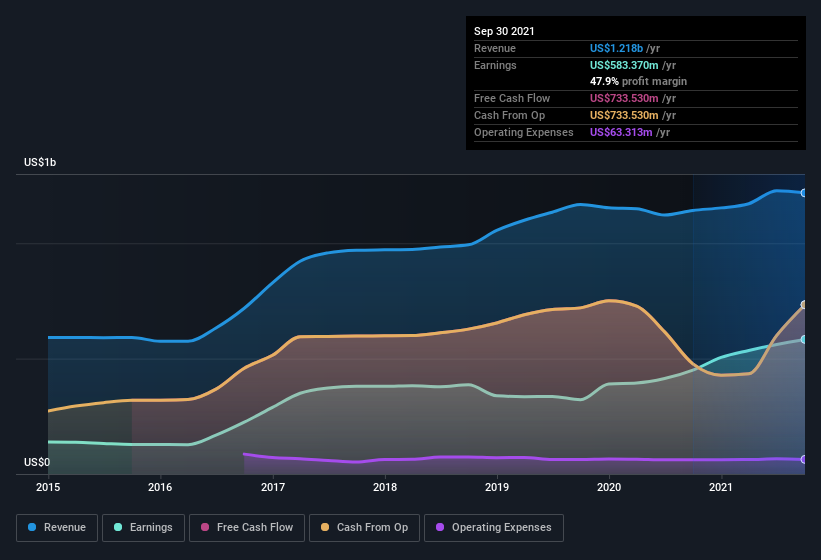The height and width of the screenshot is (560, 821).
Task: Click the 2016 x-axis label
Action: (160, 487)
